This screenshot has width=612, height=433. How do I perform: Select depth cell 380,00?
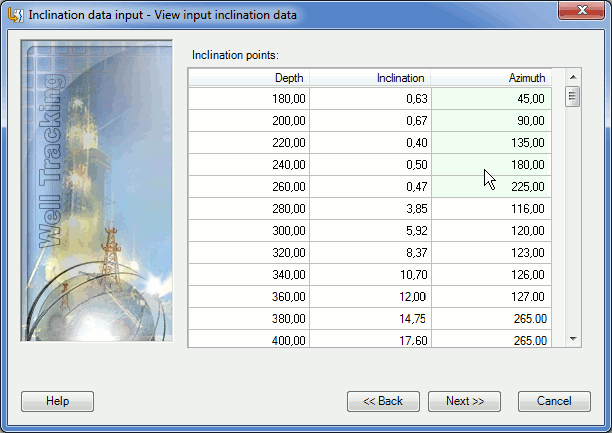tap(249, 319)
